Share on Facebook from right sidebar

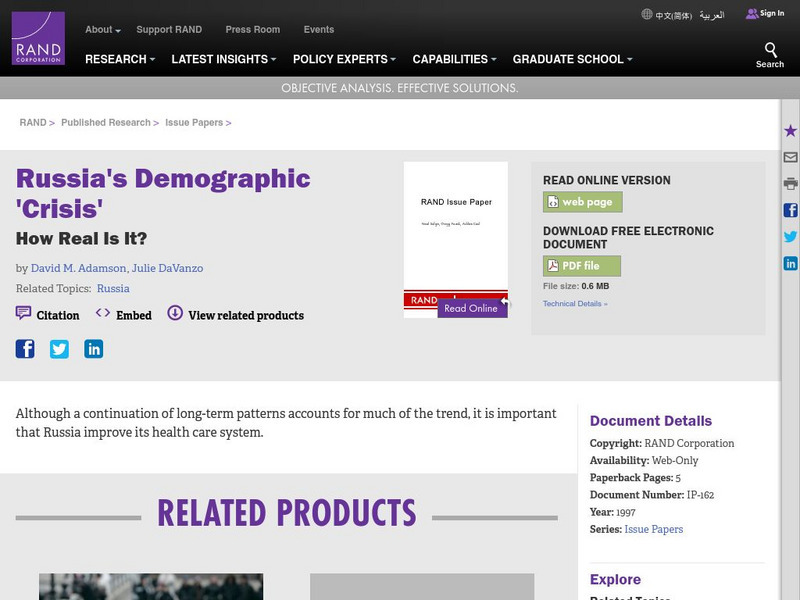pos(790,210)
